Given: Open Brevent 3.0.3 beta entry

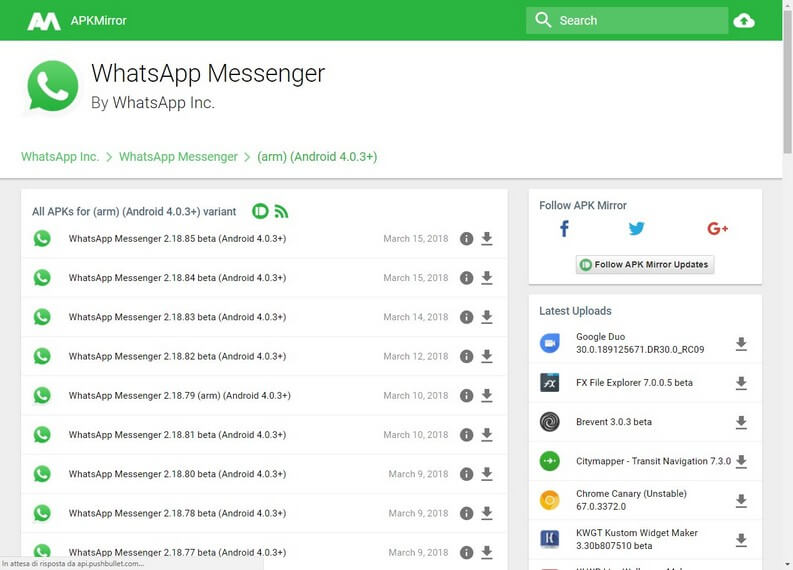Looking at the screenshot, I should [613, 422].
